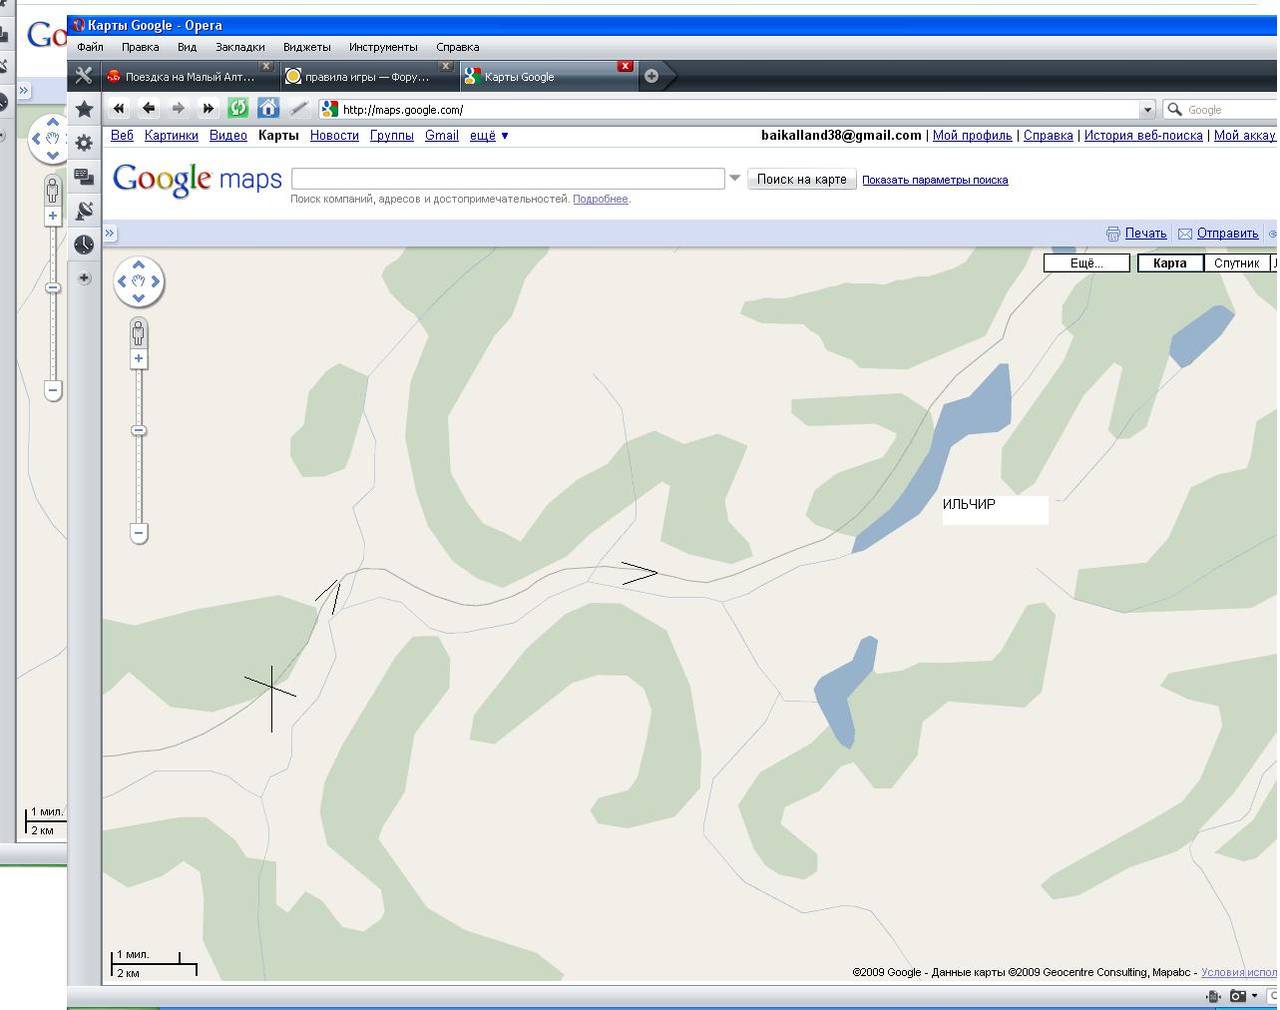Click the Печать link
The image size is (1280, 1010).
(1146, 233)
